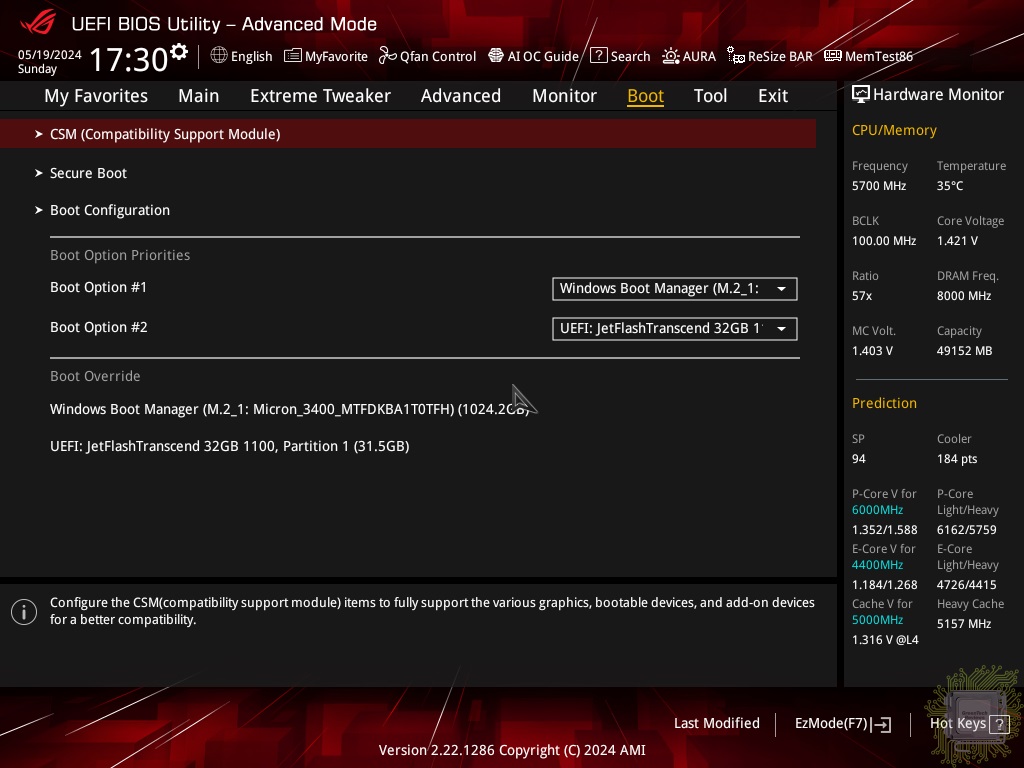Open the Search tool
This screenshot has height=768, width=1024.
[x=620, y=56]
